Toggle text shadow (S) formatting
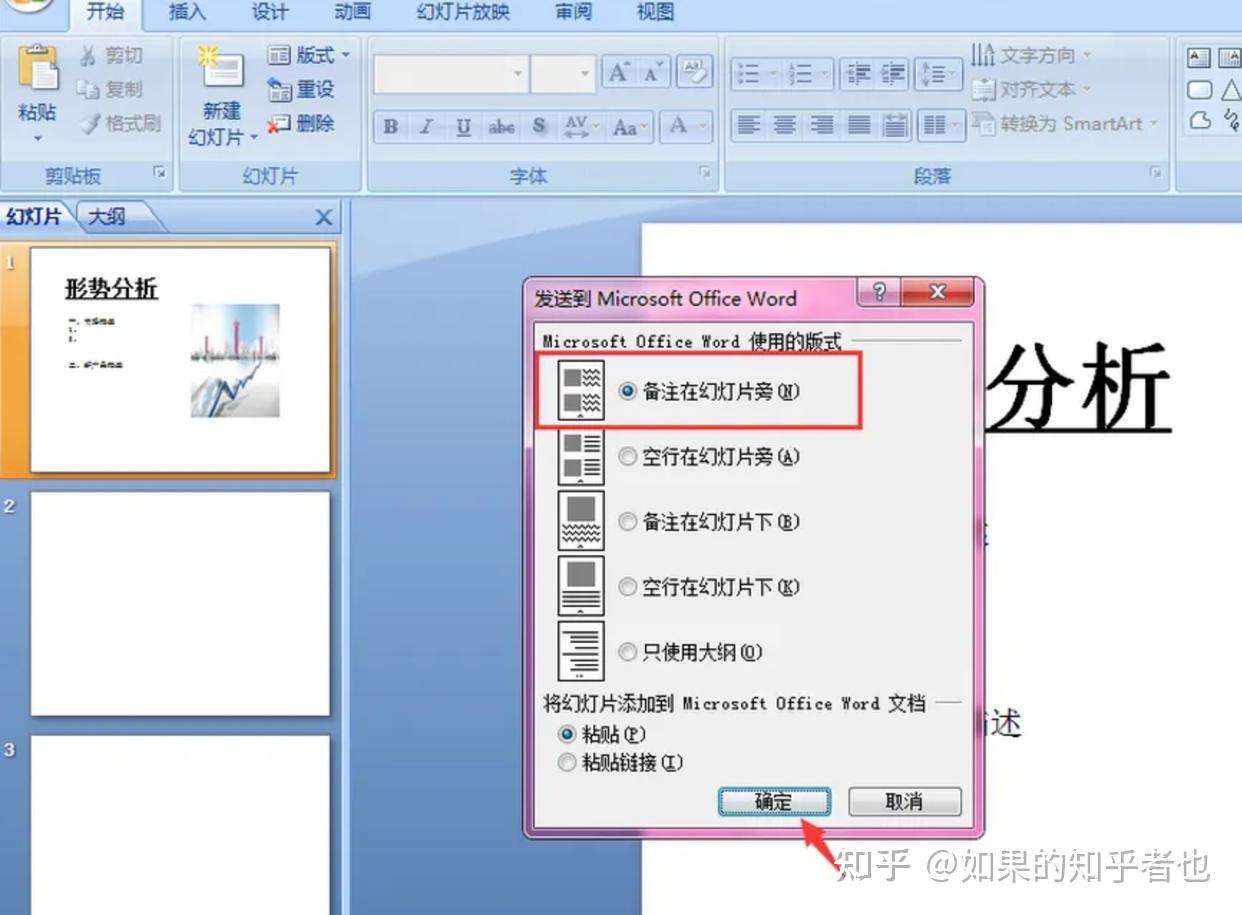This screenshot has height=915, width=1242. point(539,126)
